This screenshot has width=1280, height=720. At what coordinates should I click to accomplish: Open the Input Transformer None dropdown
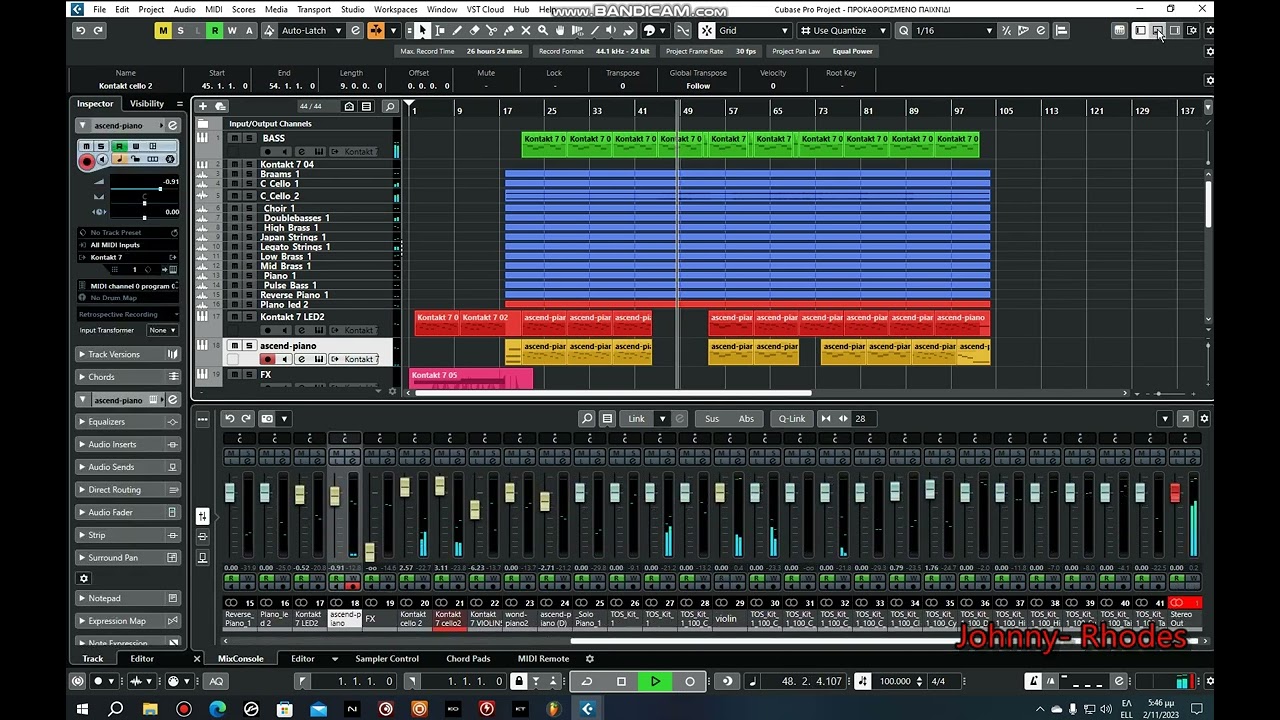(x=162, y=330)
